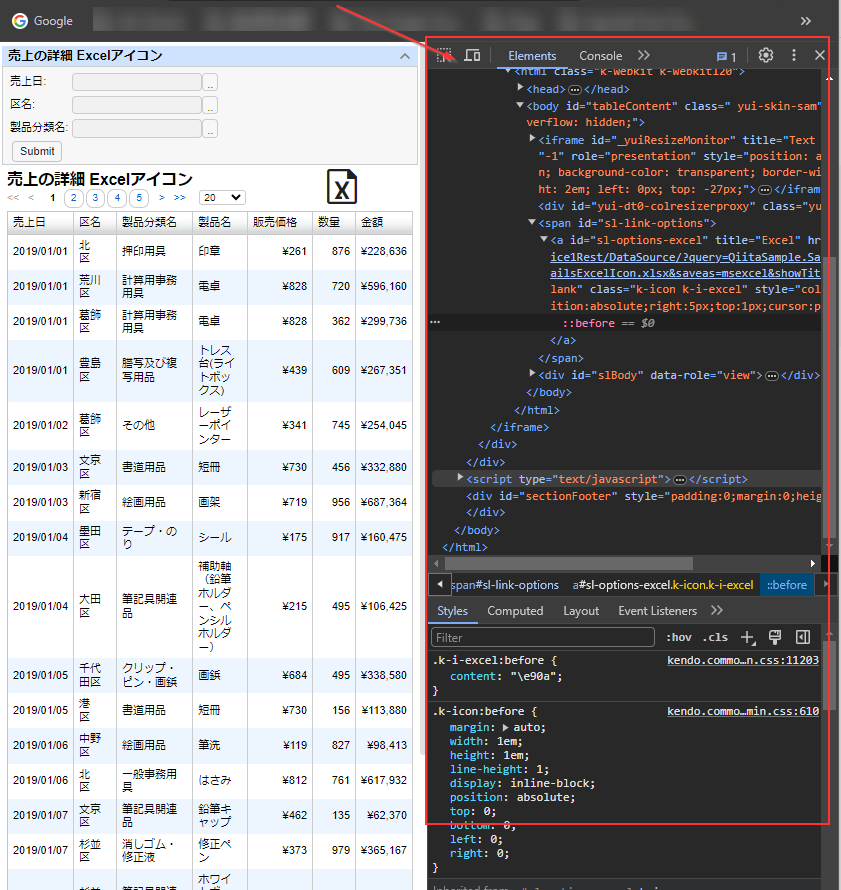Toggle the computed styles sidebar icon
Image resolution: width=841 pixels, height=890 pixels.
[803, 637]
